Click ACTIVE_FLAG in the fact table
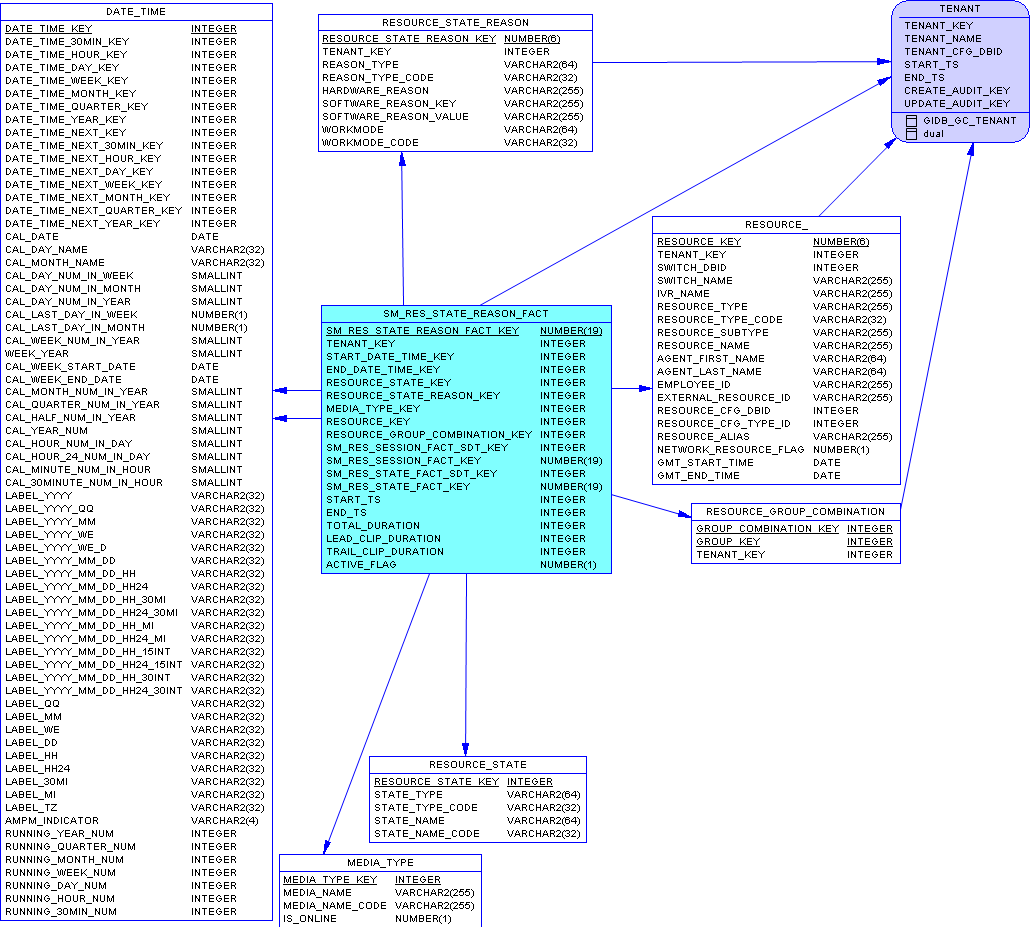1030x927 pixels. [x=361, y=565]
